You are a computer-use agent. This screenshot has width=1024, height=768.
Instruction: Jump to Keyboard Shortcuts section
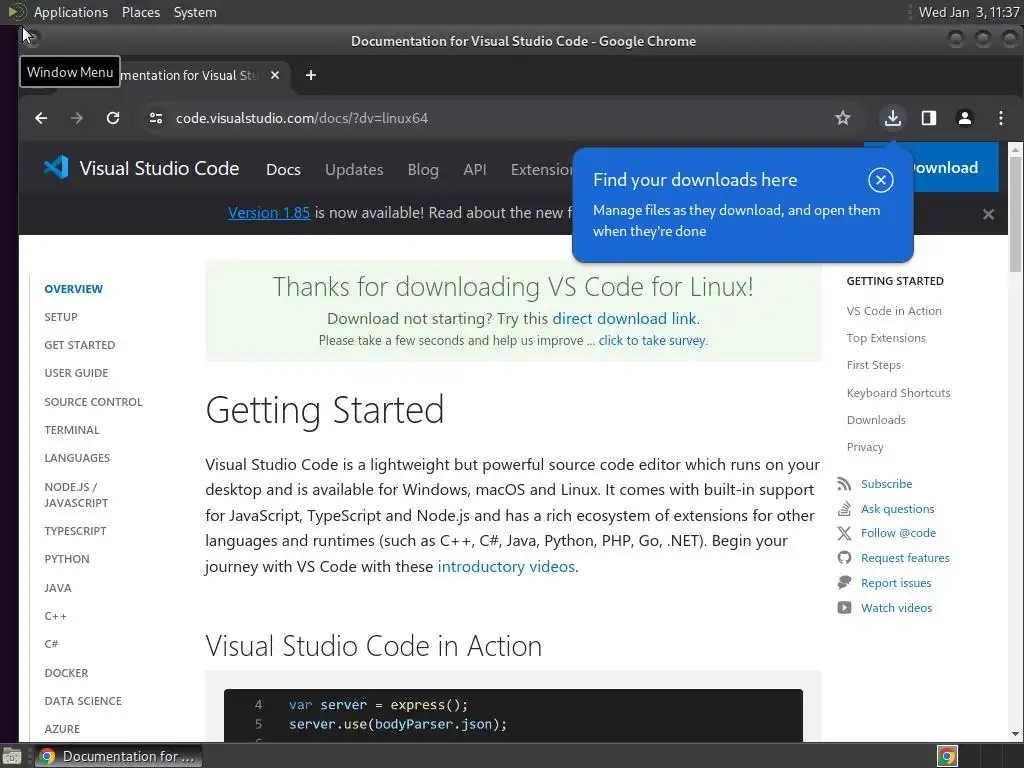pos(899,392)
